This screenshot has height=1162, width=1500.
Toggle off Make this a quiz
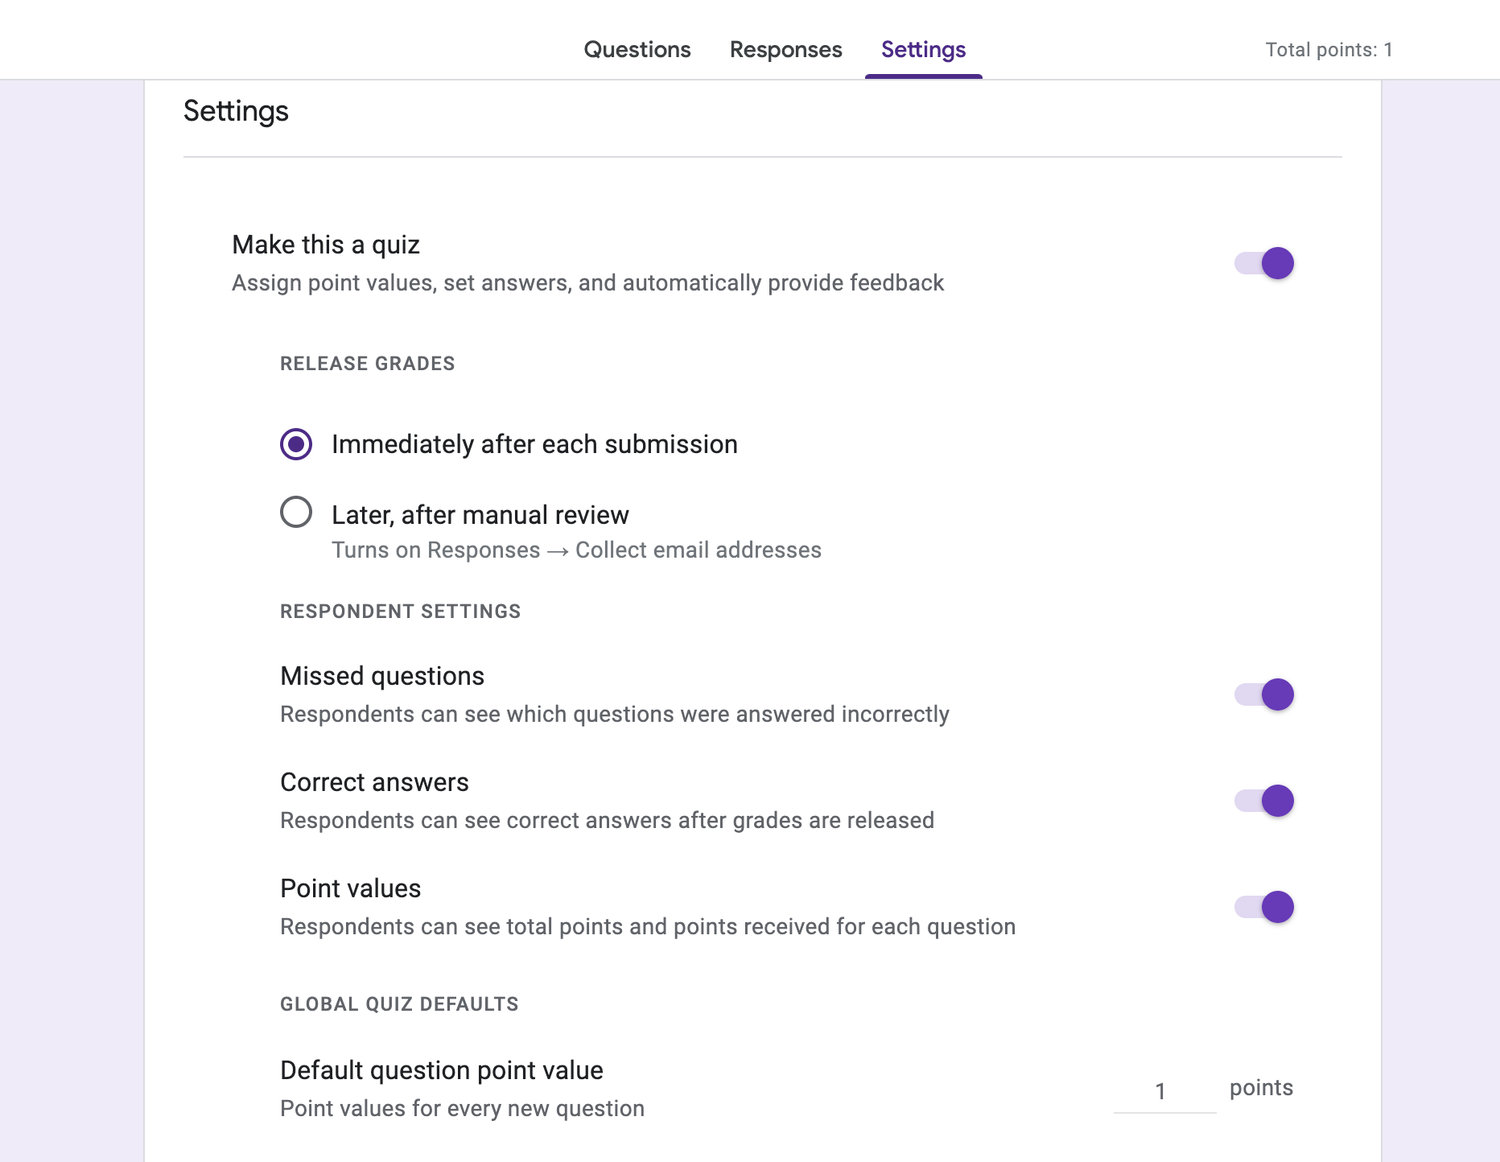coord(1264,263)
